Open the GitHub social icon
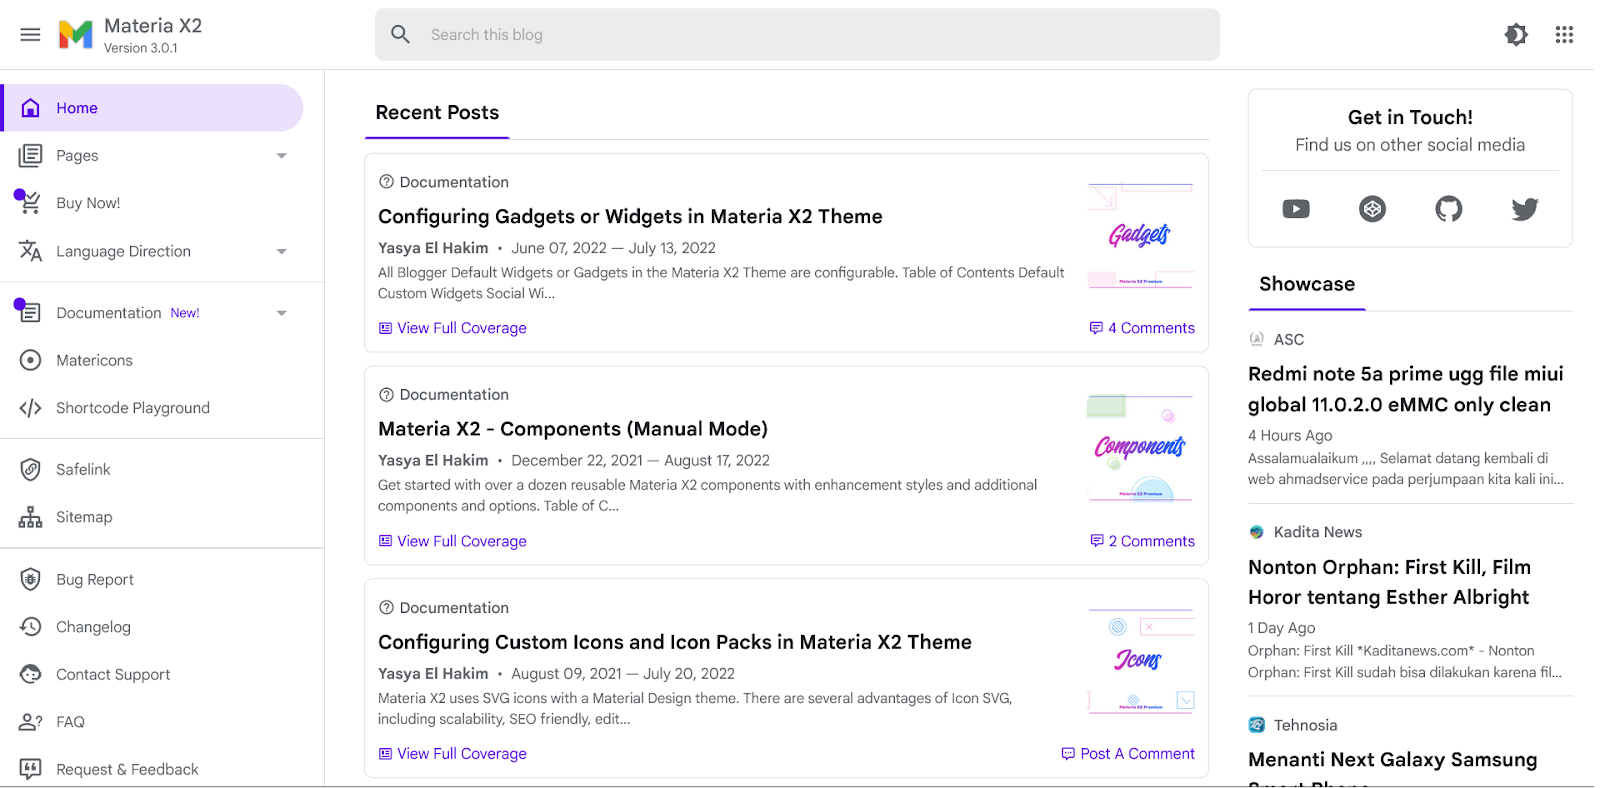1600x788 pixels. coord(1448,209)
